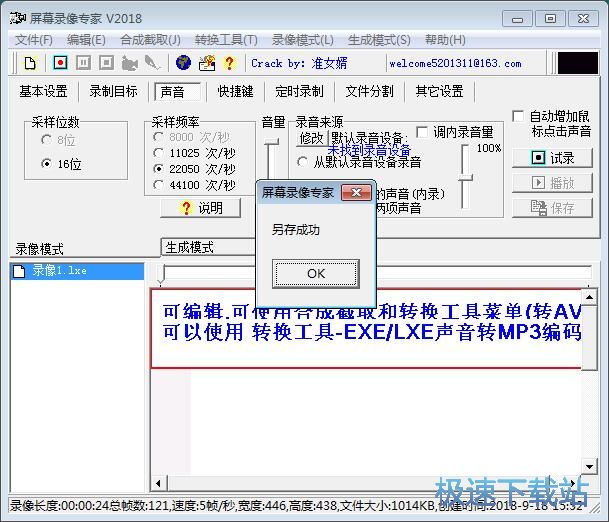Switch to the 声音 tab

coord(177,92)
